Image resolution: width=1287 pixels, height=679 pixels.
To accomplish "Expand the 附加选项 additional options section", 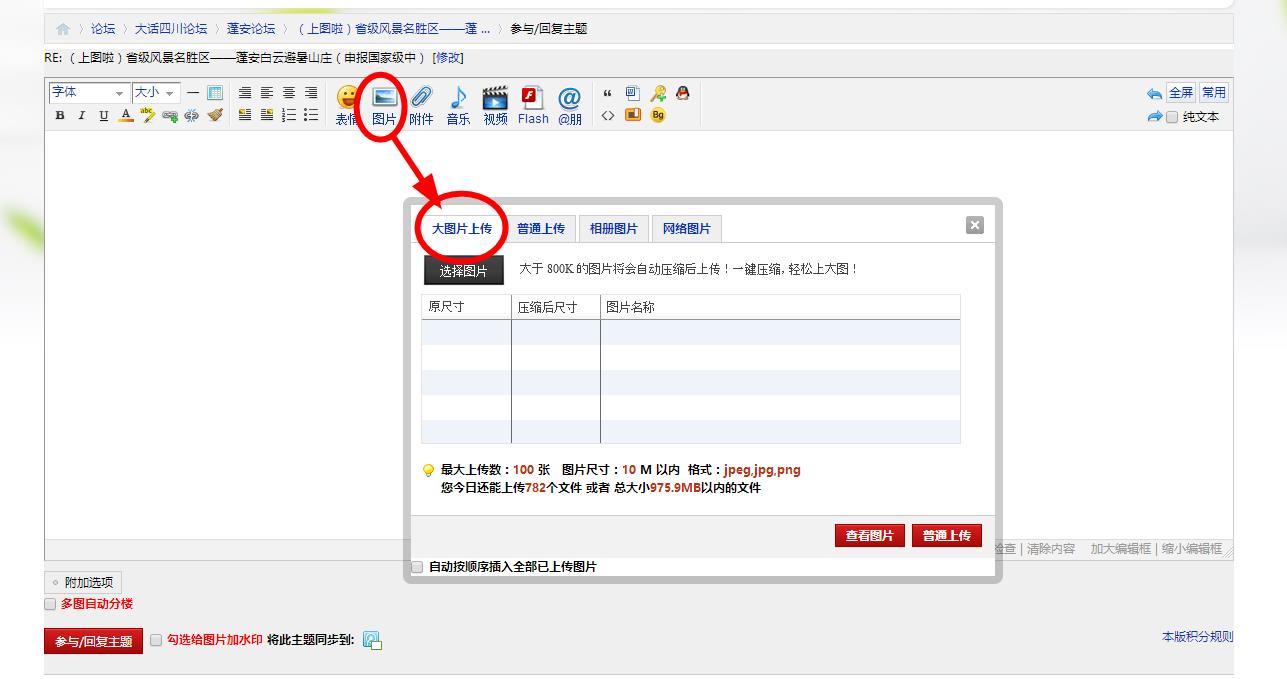I will [x=83, y=582].
